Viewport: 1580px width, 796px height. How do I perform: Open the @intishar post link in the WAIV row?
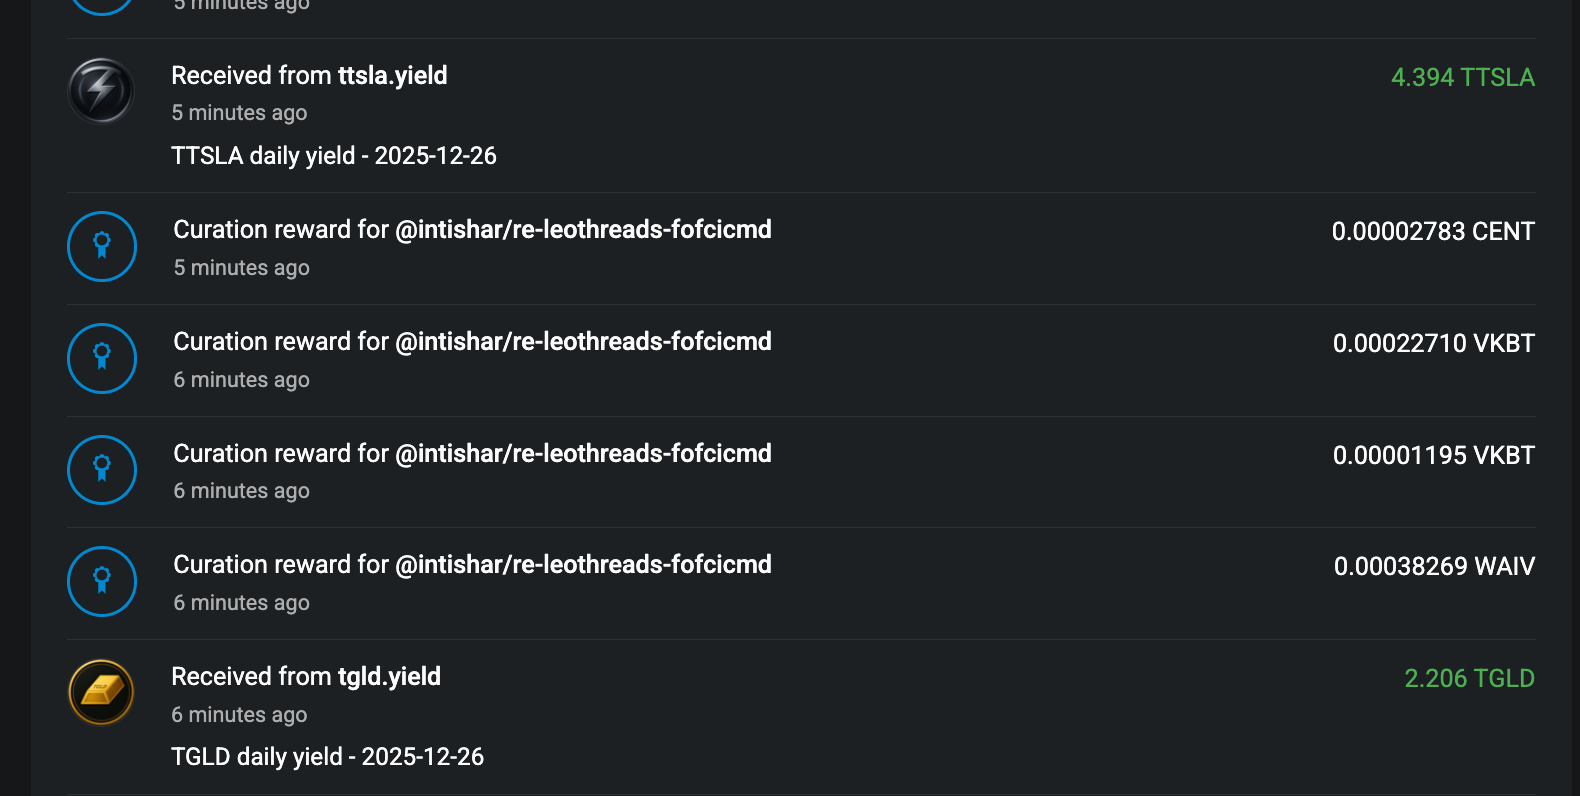(x=583, y=565)
